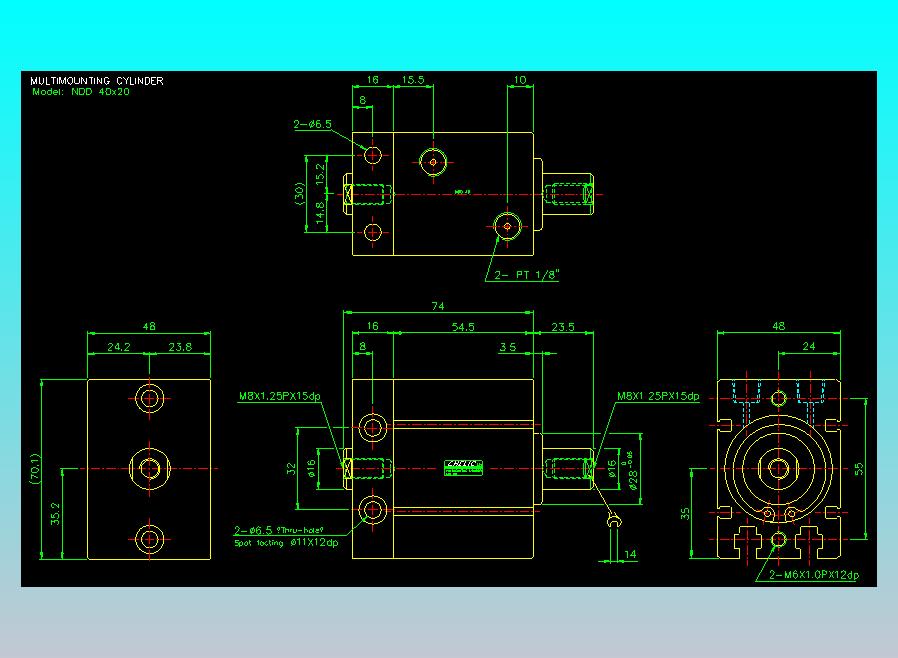Click the 24.2 dimension in the end view

(x=119, y=347)
